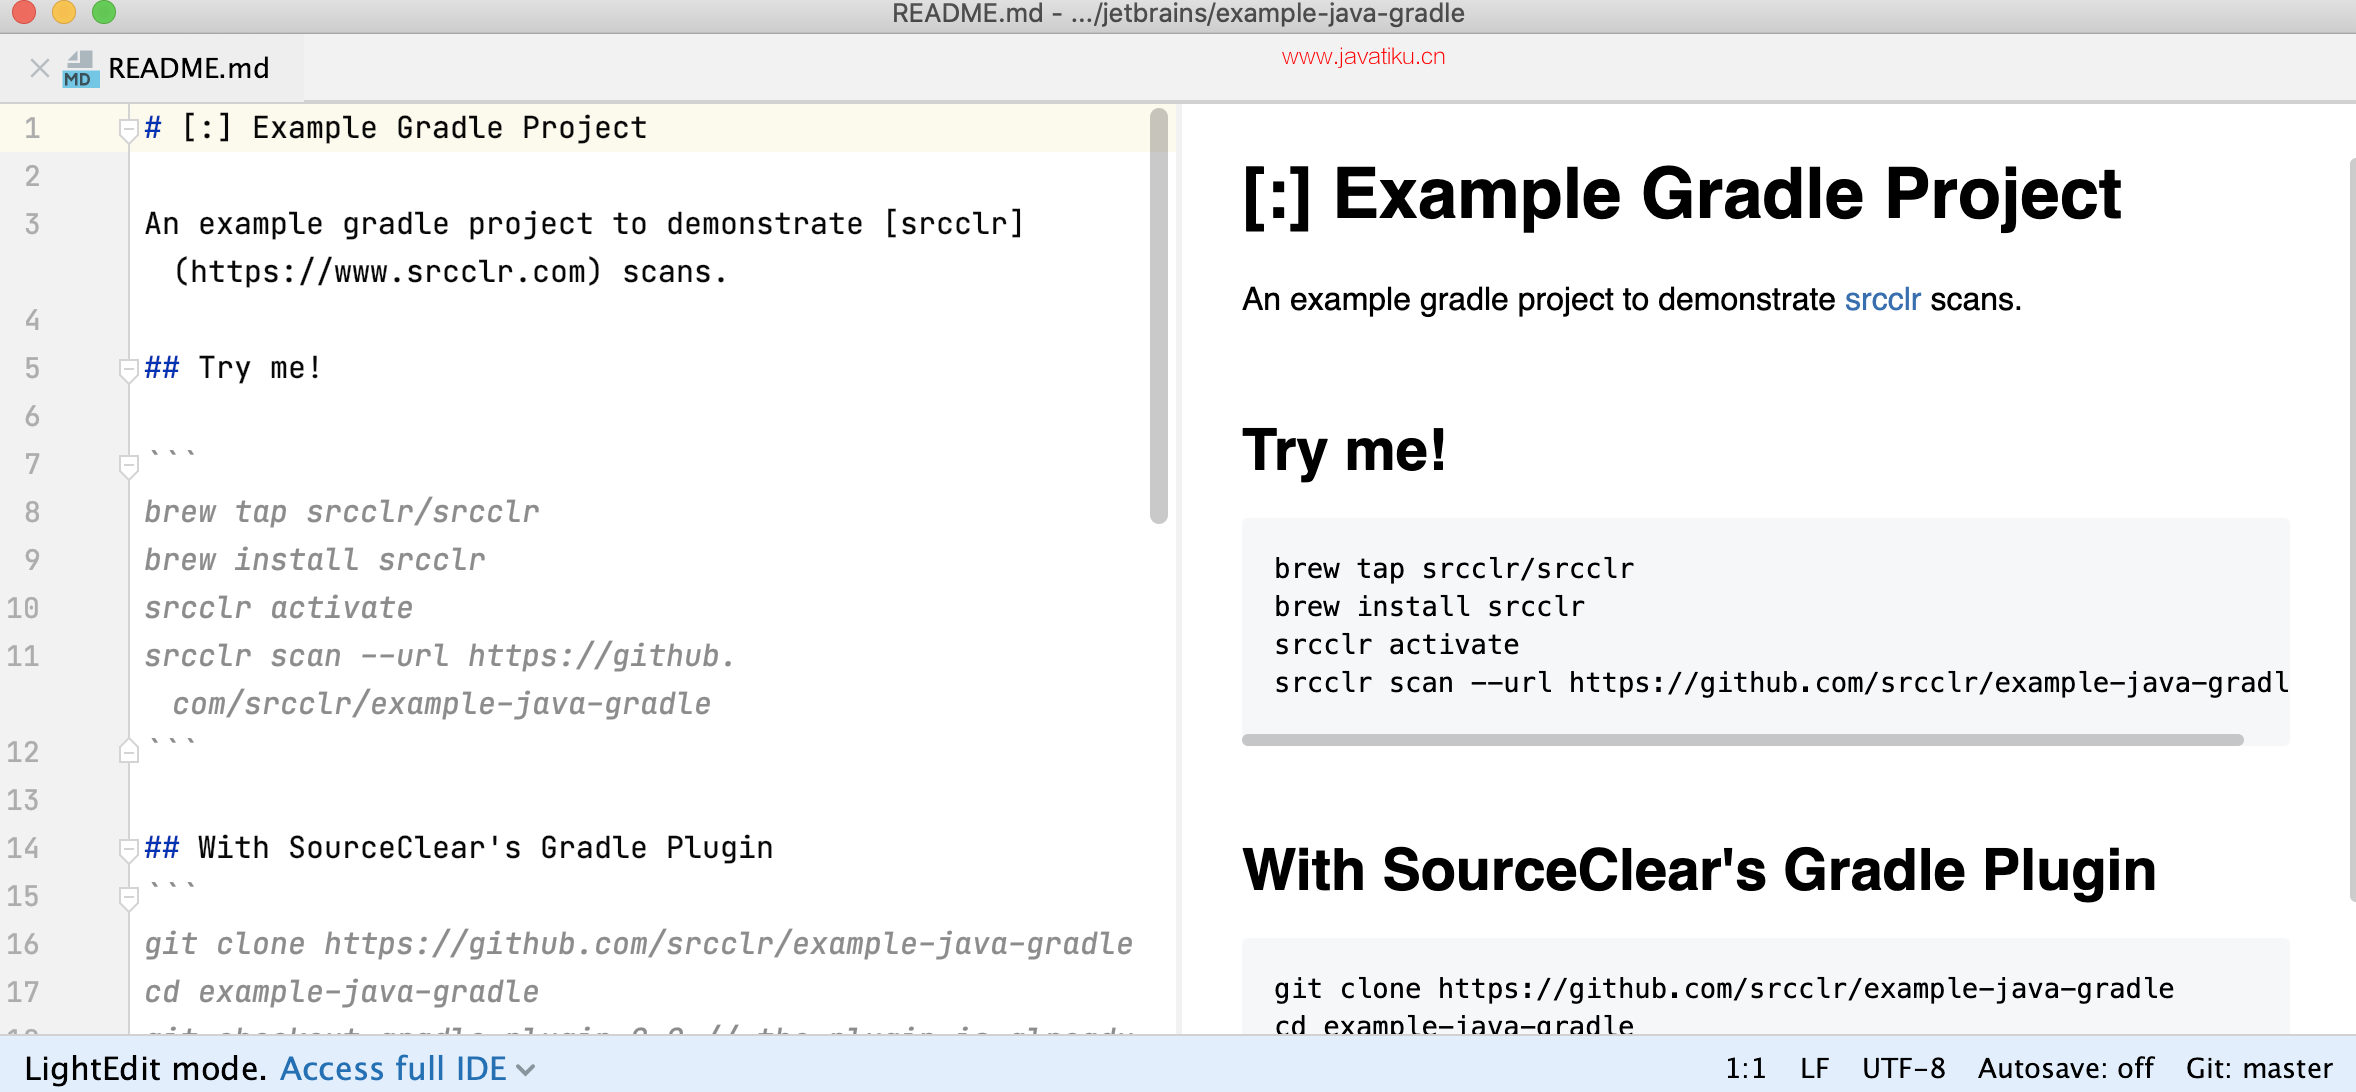The height and width of the screenshot is (1092, 2356).
Task: Open Git: master branch widget
Action: (x=2258, y=1068)
